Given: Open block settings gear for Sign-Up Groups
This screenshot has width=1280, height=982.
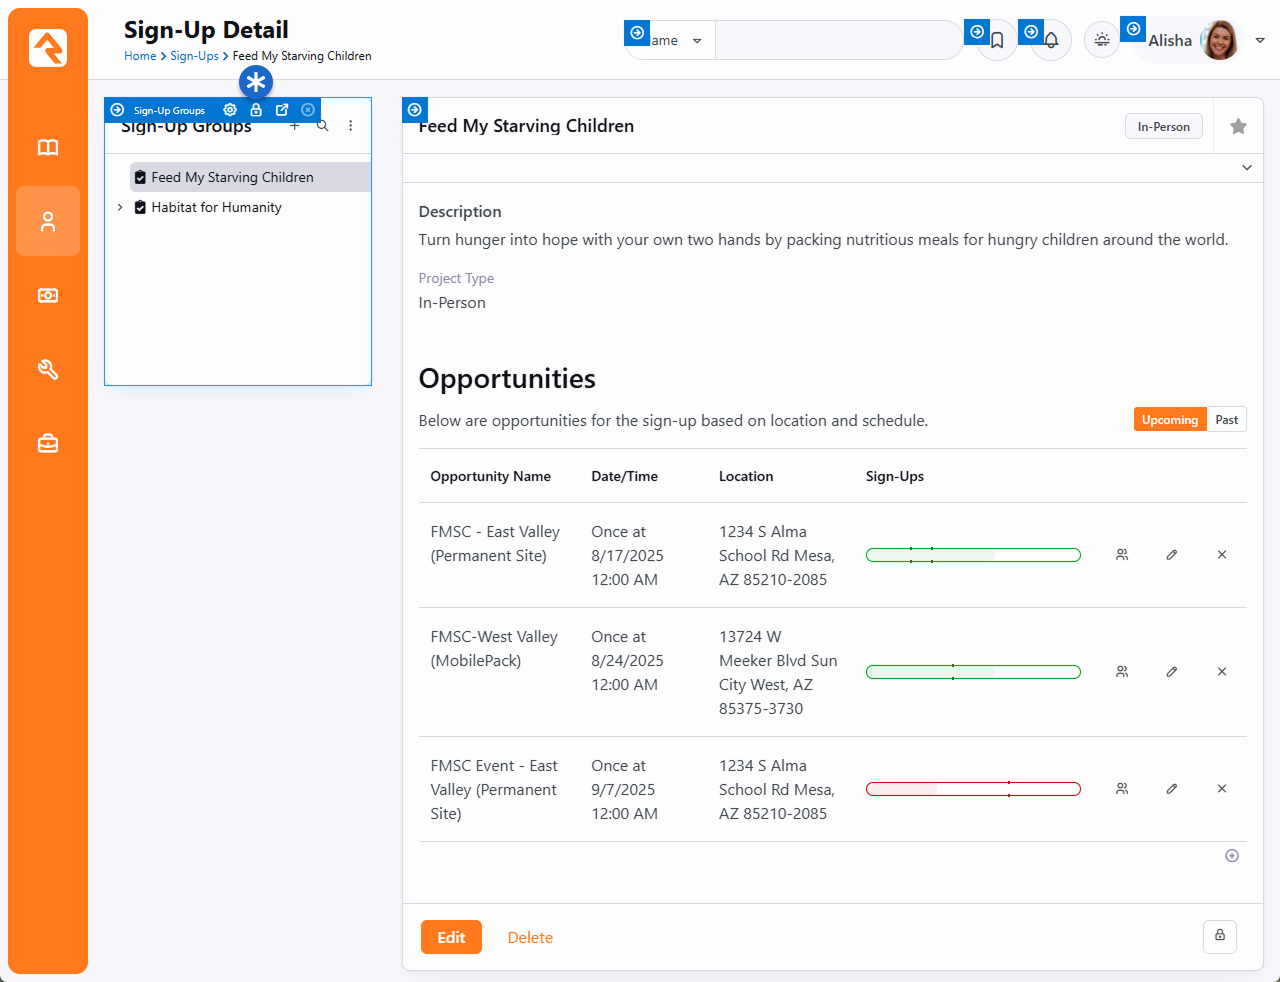Looking at the screenshot, I should [230, 110].
